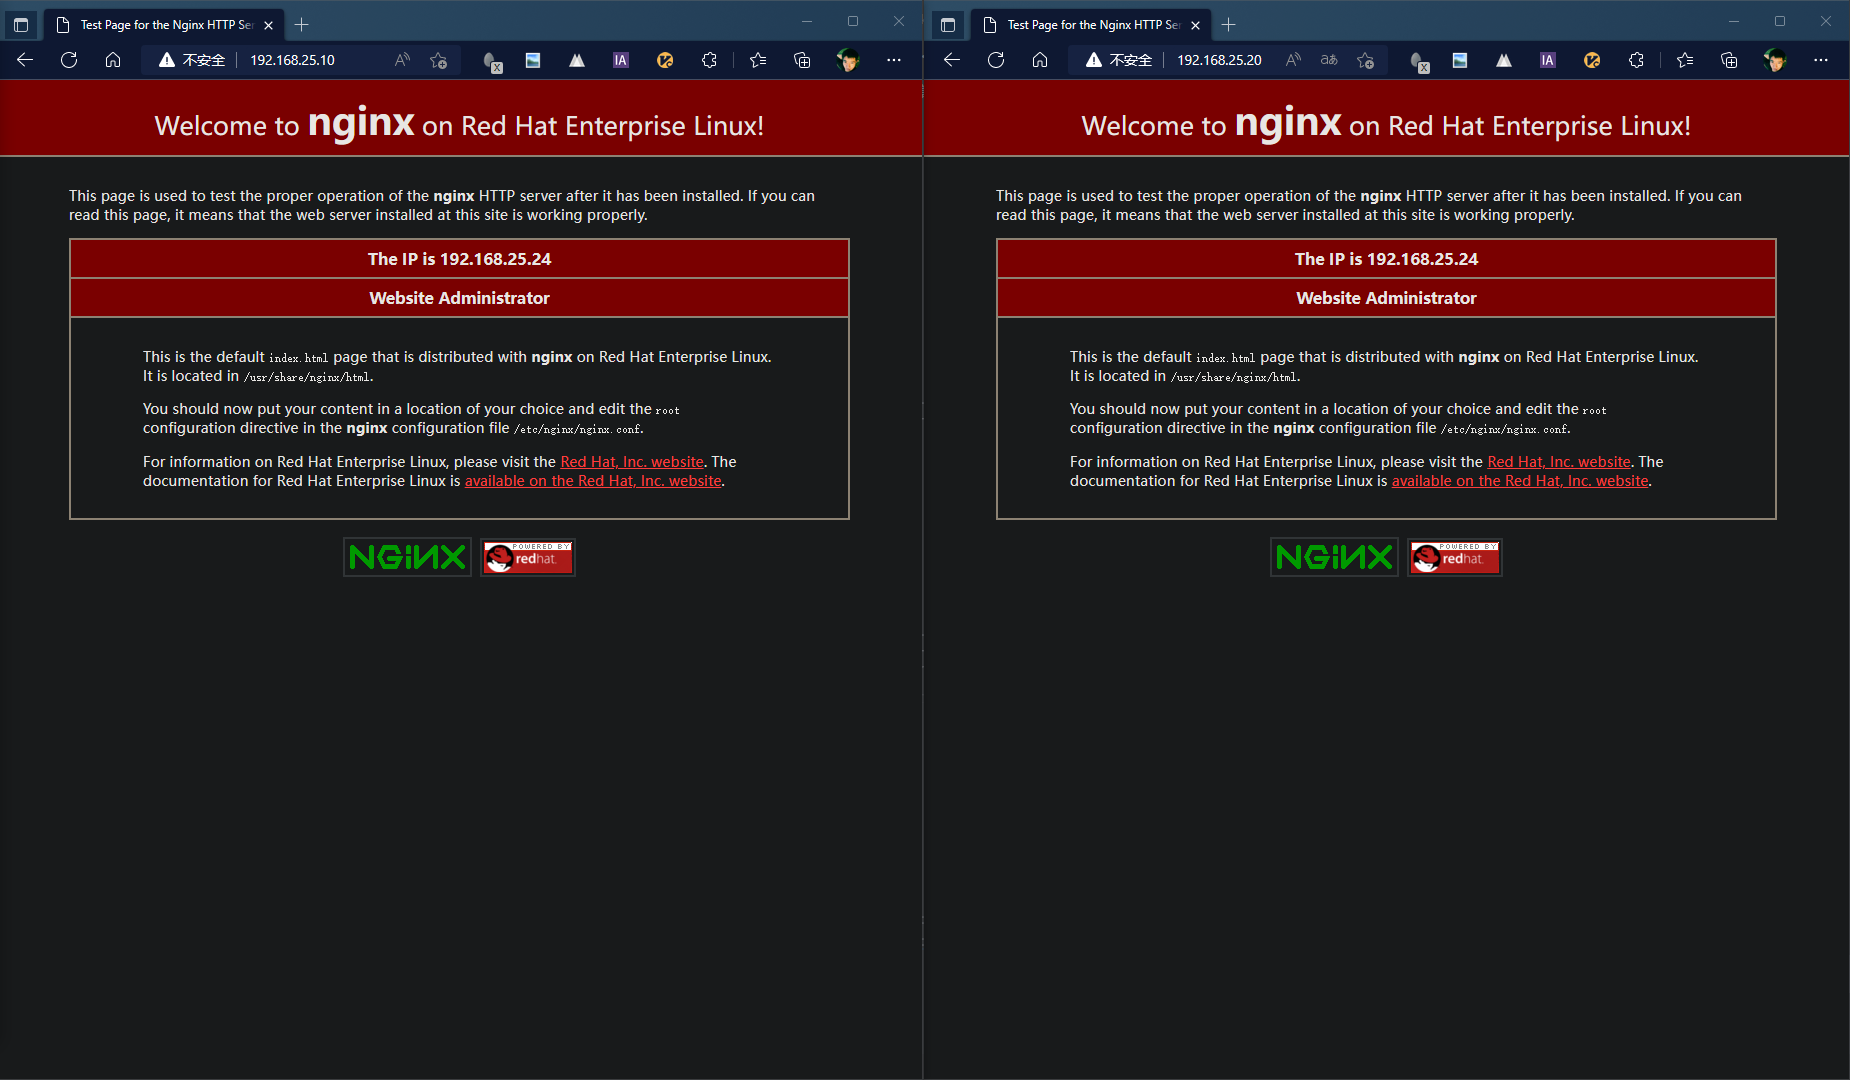Activate read aloud in left window
The height and width of the screenshot is (1080, 1850).
[x=402, y=60]
